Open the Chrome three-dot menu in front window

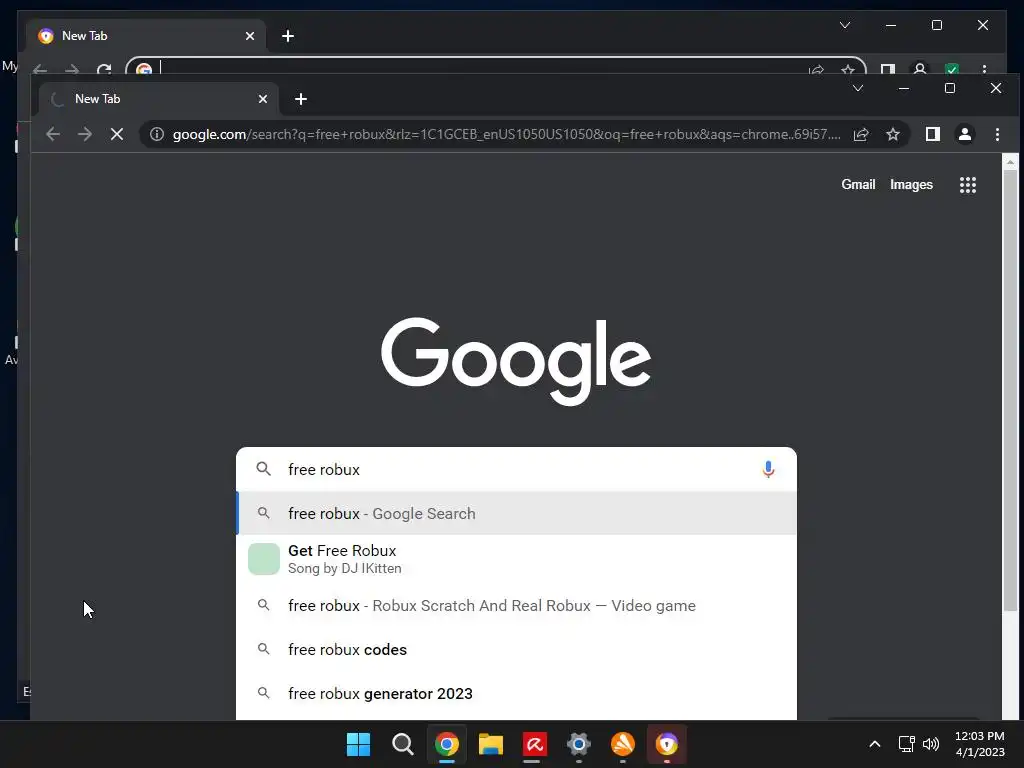tap(997, 134)
